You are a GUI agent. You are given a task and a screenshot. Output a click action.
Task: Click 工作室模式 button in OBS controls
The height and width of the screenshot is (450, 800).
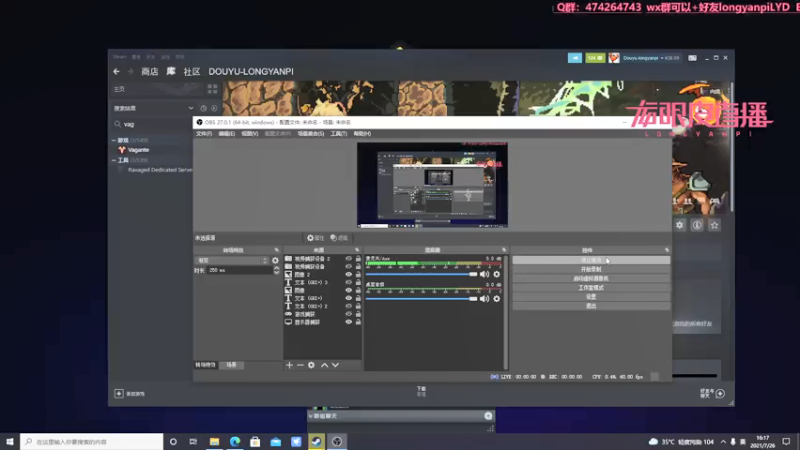coord(591,288)
